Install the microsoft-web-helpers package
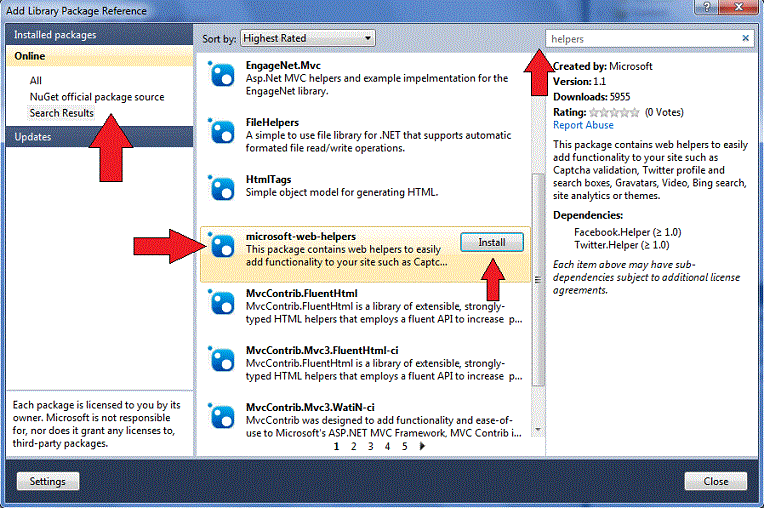Screen dimensions: 764x508 (x=492, y=242)
